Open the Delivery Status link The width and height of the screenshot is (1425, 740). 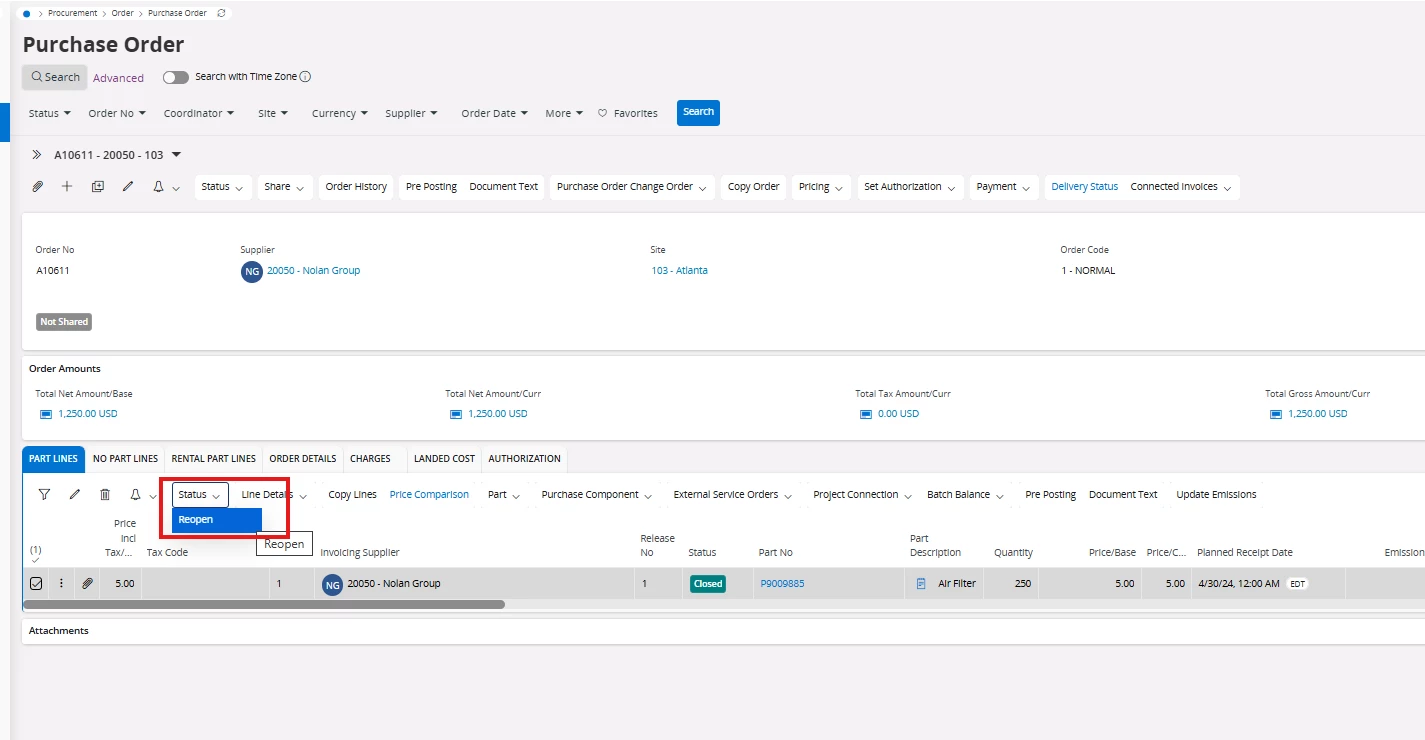[1084, 187]
